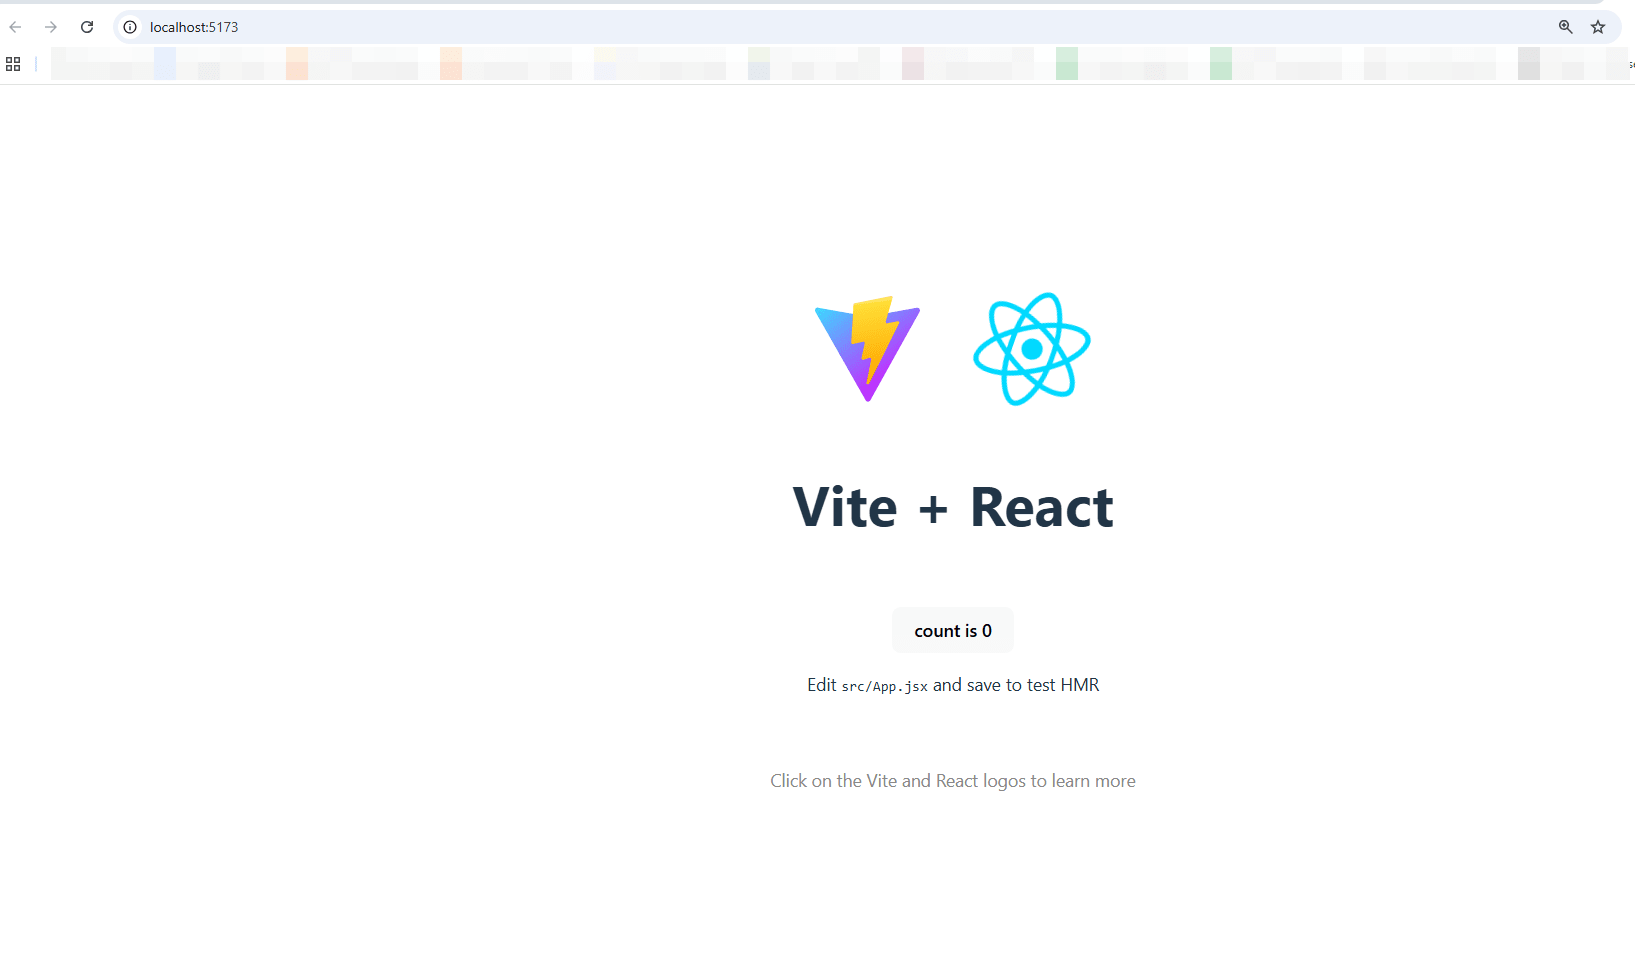Open the React atom logo link

[1032, 349]
